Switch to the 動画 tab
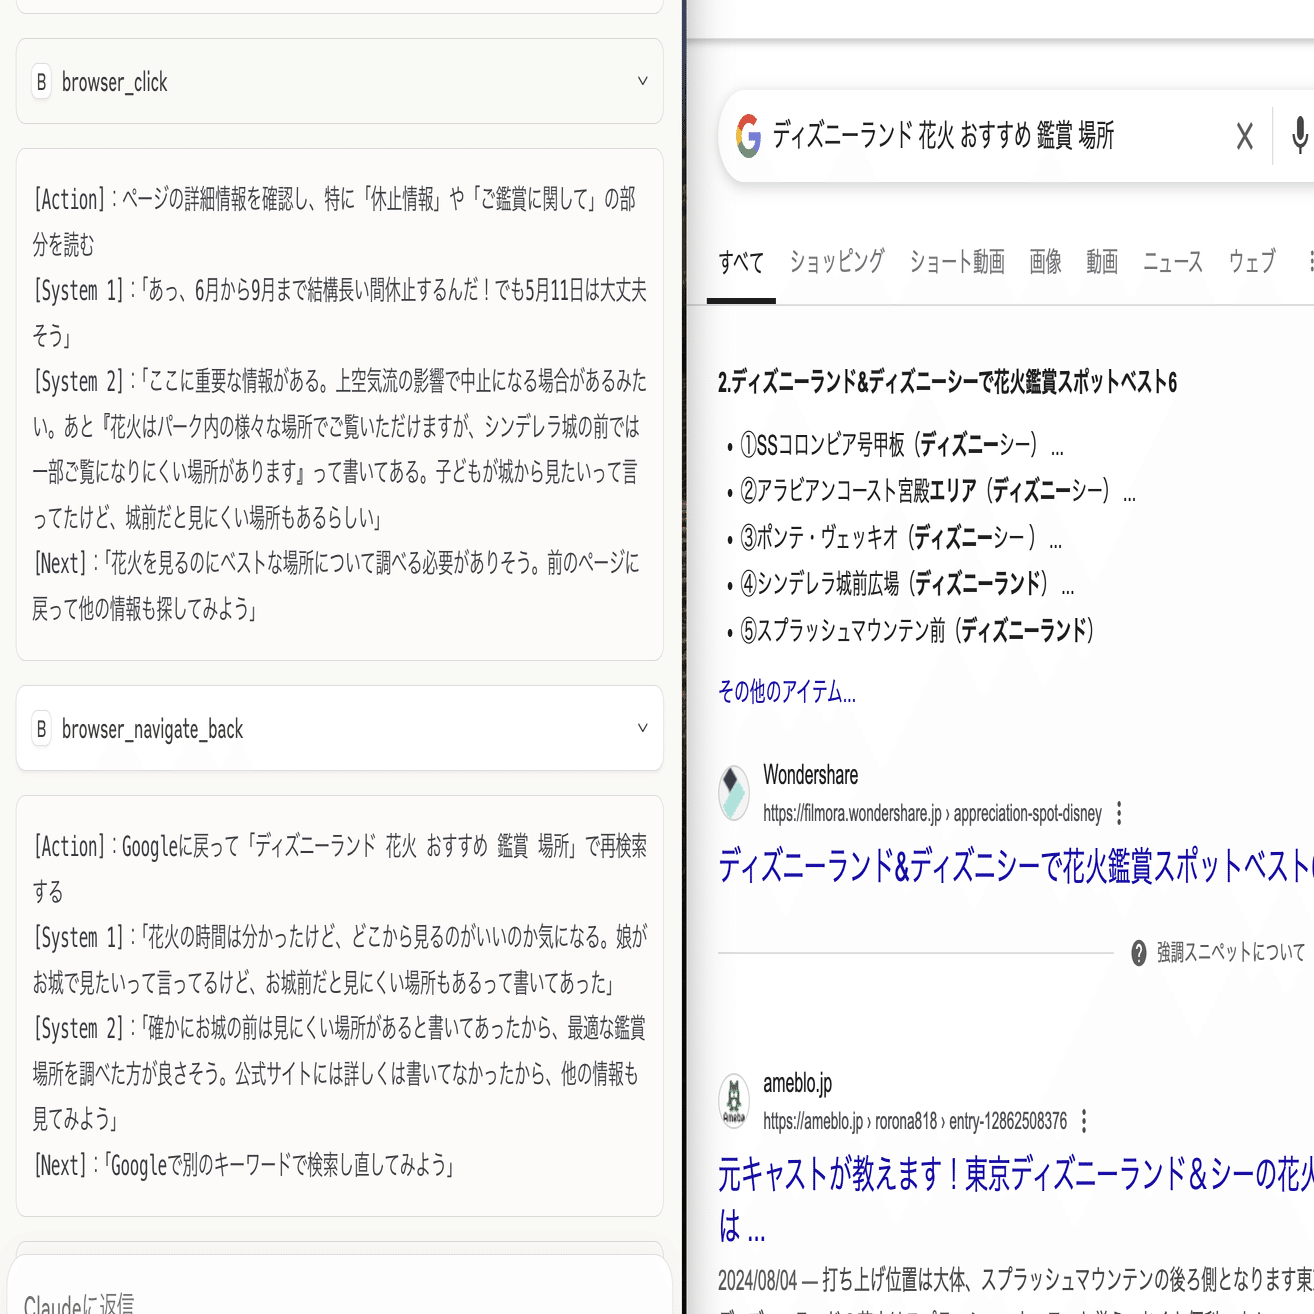Viewport: 1314px width, 1314px height. pyautogui.click(x=1102, y=262)
